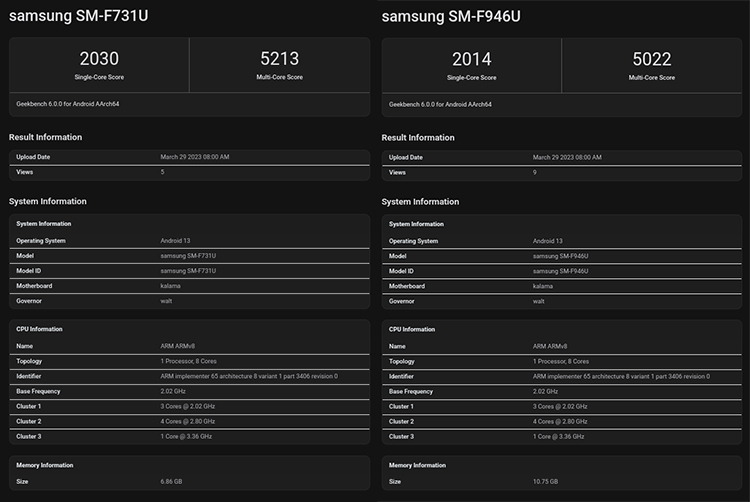Click Android 13 in SM-F946U system information
This screenshot has width=750, height=502.
[548, 241]
